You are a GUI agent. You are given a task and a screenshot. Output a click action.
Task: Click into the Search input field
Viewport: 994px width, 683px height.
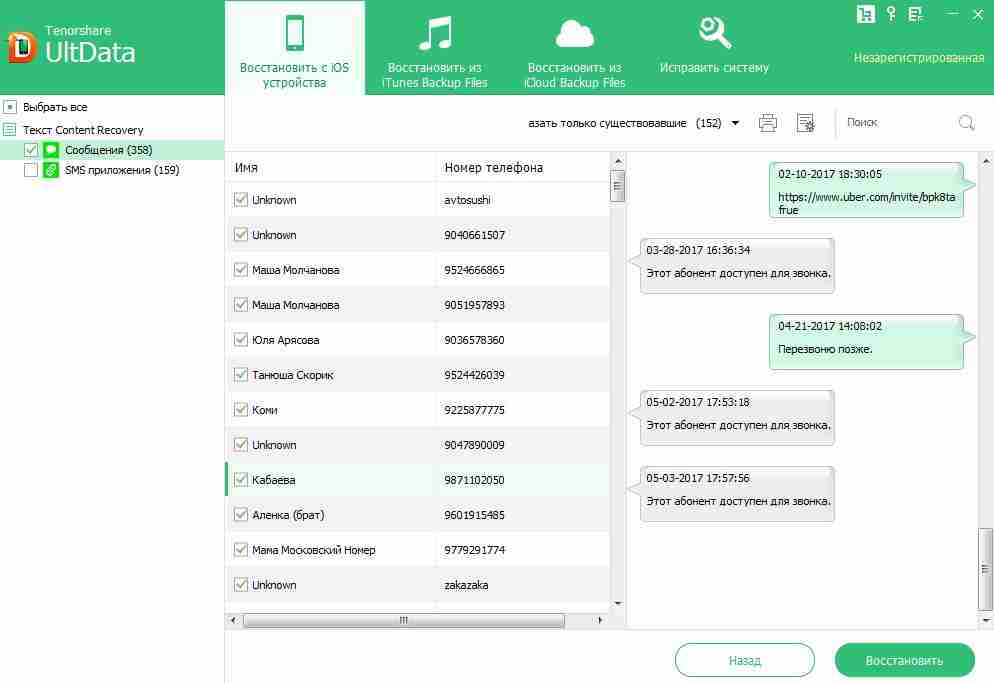(897, 122)
